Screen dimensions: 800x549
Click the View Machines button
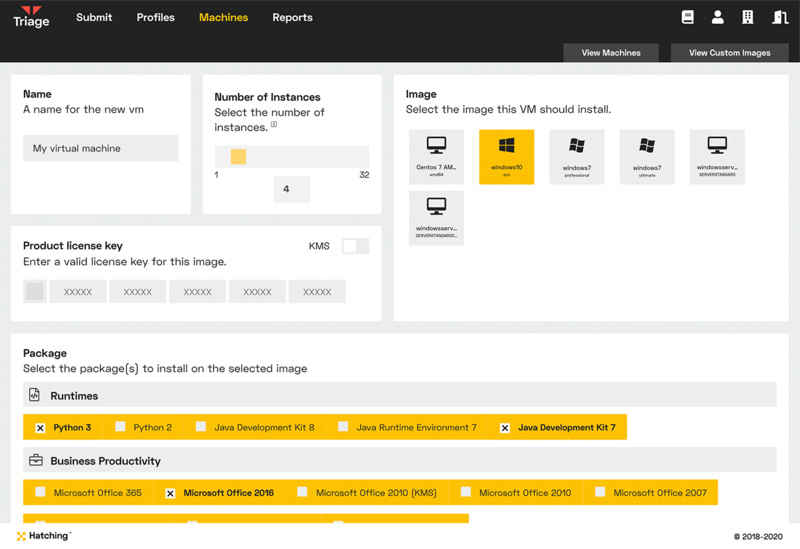pos(611,53)
